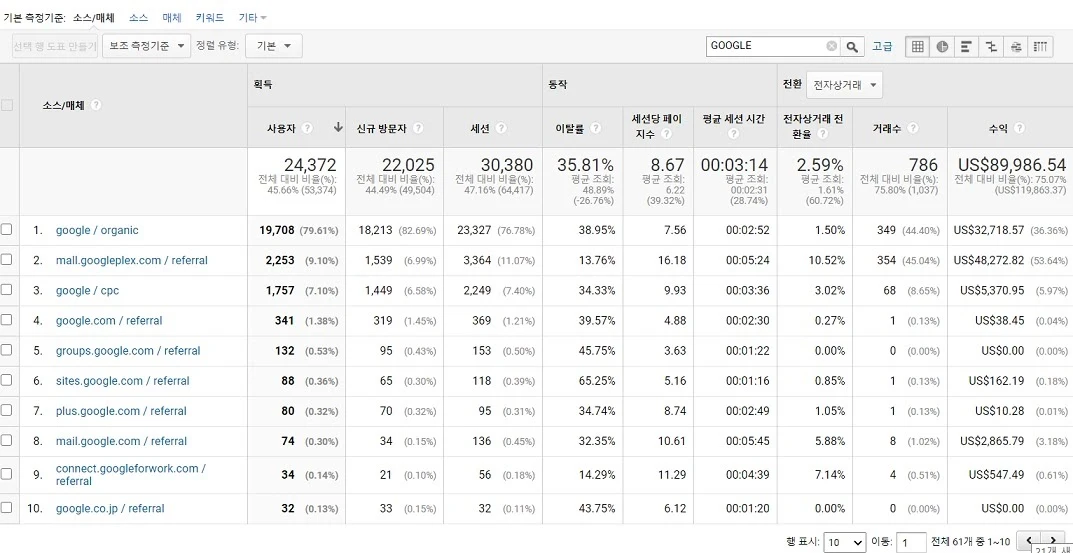The image size is (1073, 553).
Task: Open the sites.google.com / referral link
Action: [123, 381]
